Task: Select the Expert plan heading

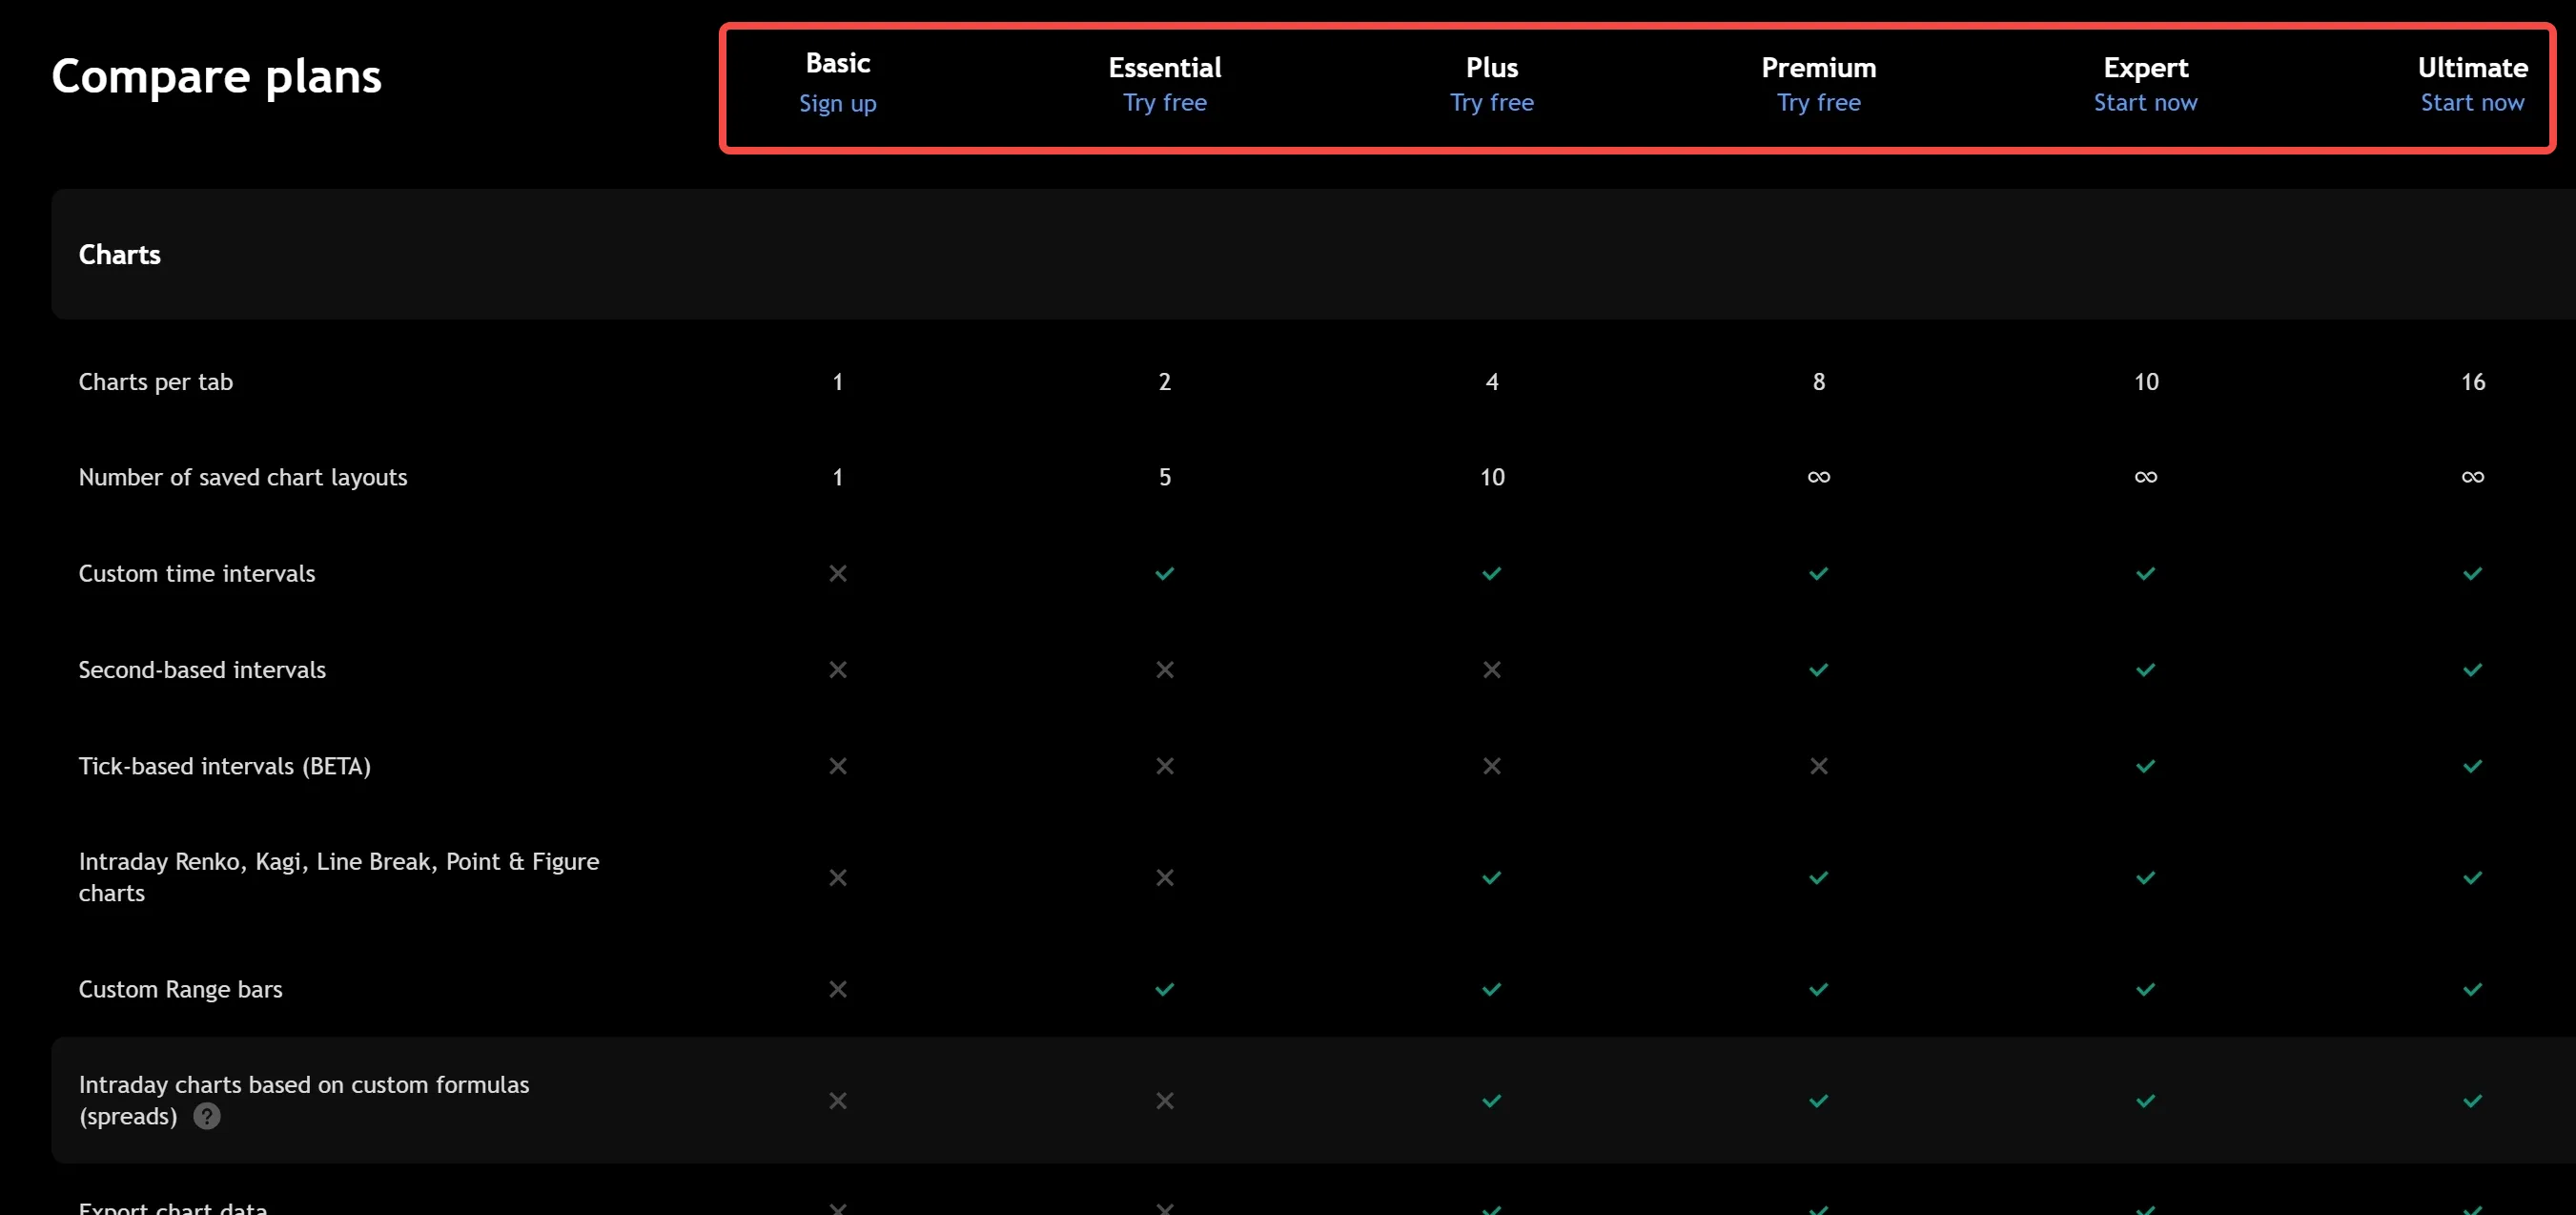Action: (2145, 67)
